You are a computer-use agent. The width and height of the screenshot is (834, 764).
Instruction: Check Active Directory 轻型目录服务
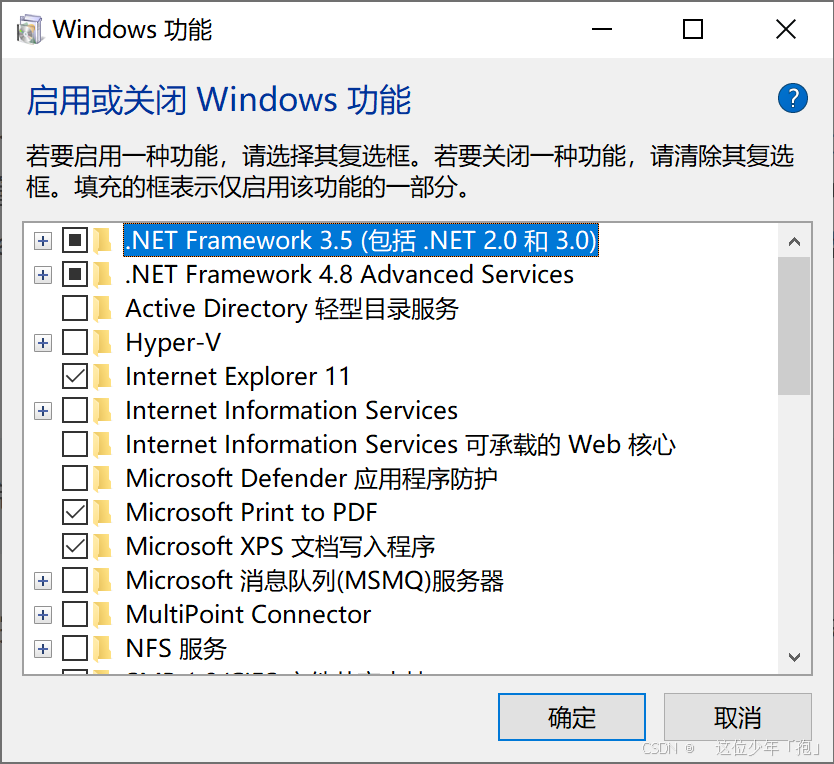pyautogui.click(x=74, y=308)
